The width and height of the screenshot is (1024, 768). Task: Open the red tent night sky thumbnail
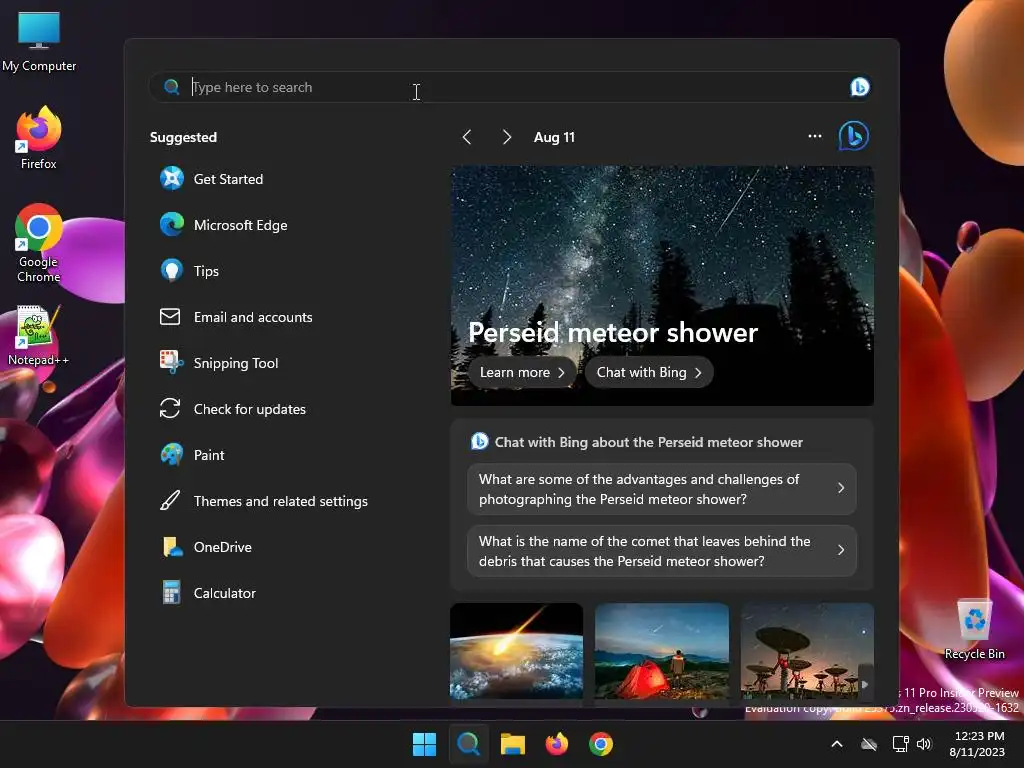click(662, 651)
